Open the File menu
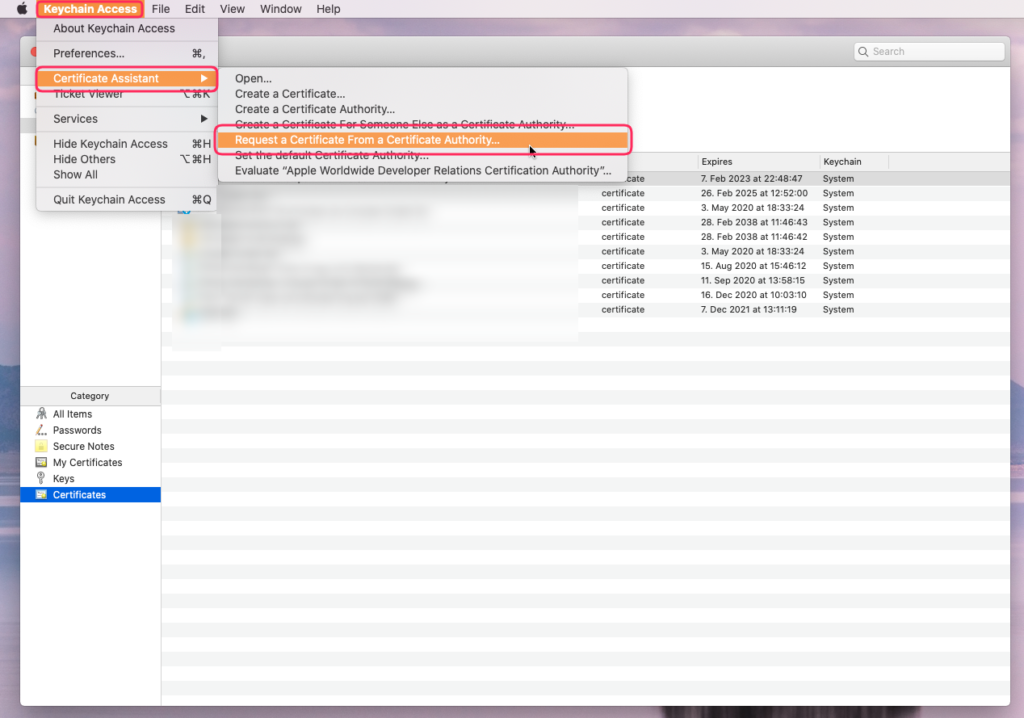 tap(161, 9)
